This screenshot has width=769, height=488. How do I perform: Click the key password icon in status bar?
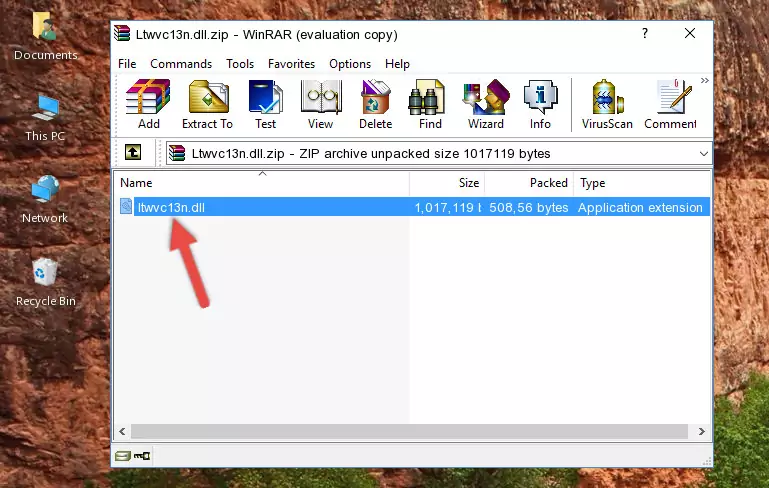click(x=142, y=456)
